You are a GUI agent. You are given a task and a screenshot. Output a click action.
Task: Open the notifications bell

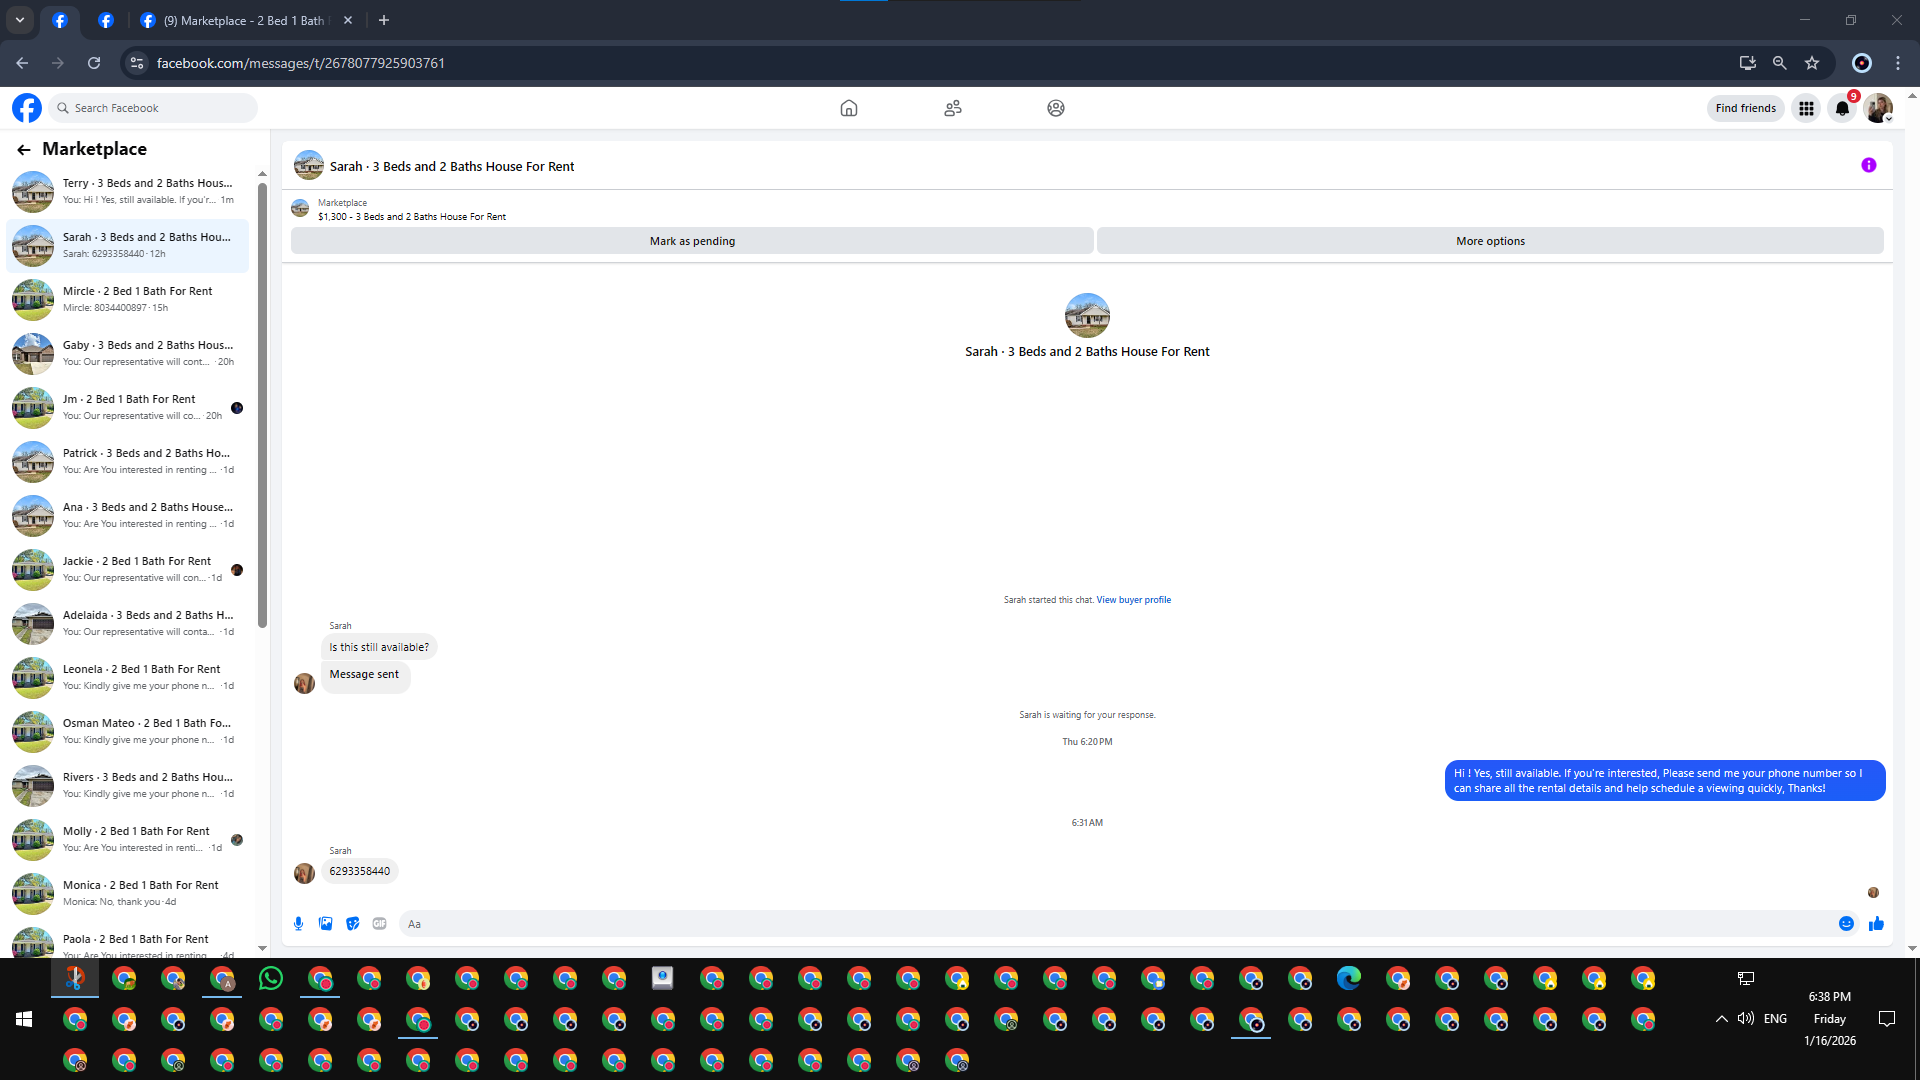(x=1842, y=109)
